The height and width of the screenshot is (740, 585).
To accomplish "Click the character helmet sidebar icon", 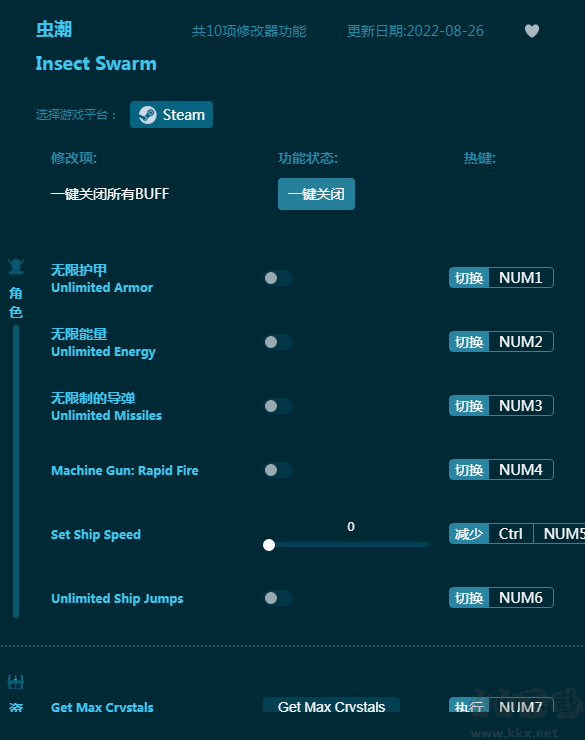I will pos(16,267).
